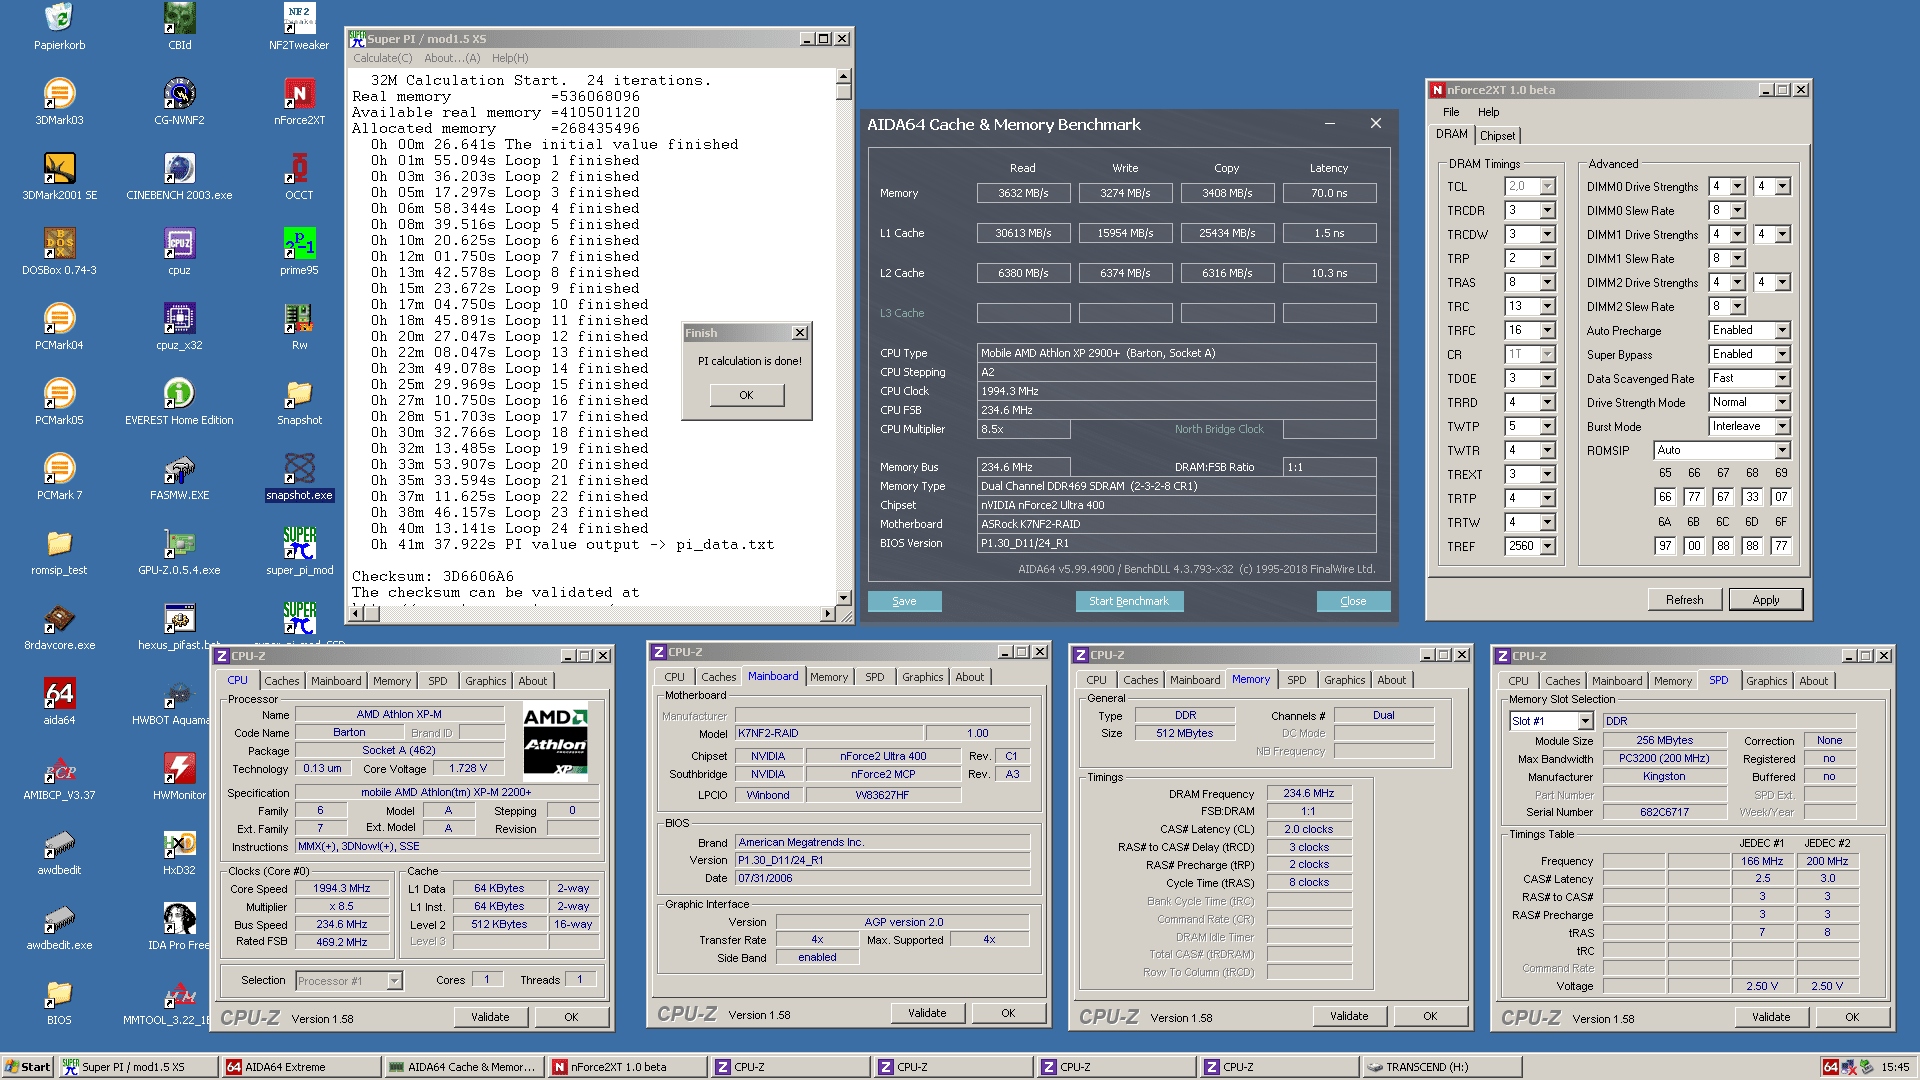Switch to Chipset tab in nForce2XT
The image size is (1920, 1080).
click(x=1497, y=136)
